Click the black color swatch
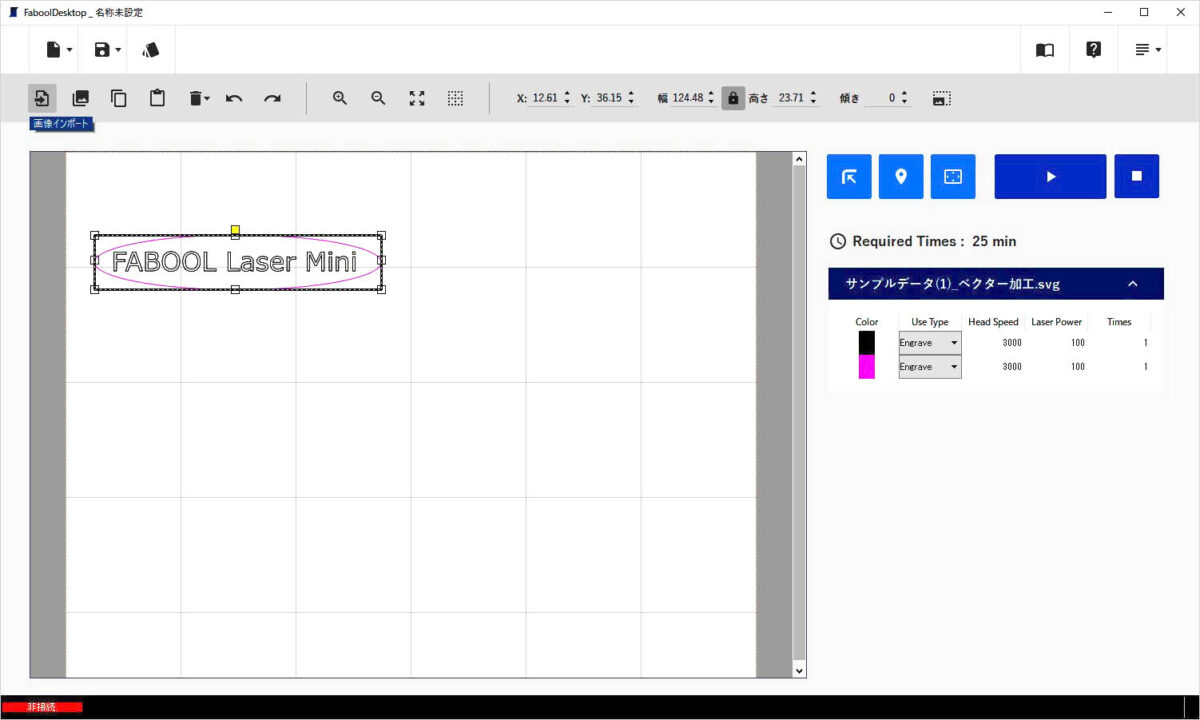1200x720 pixels. [x=867, y=343]
